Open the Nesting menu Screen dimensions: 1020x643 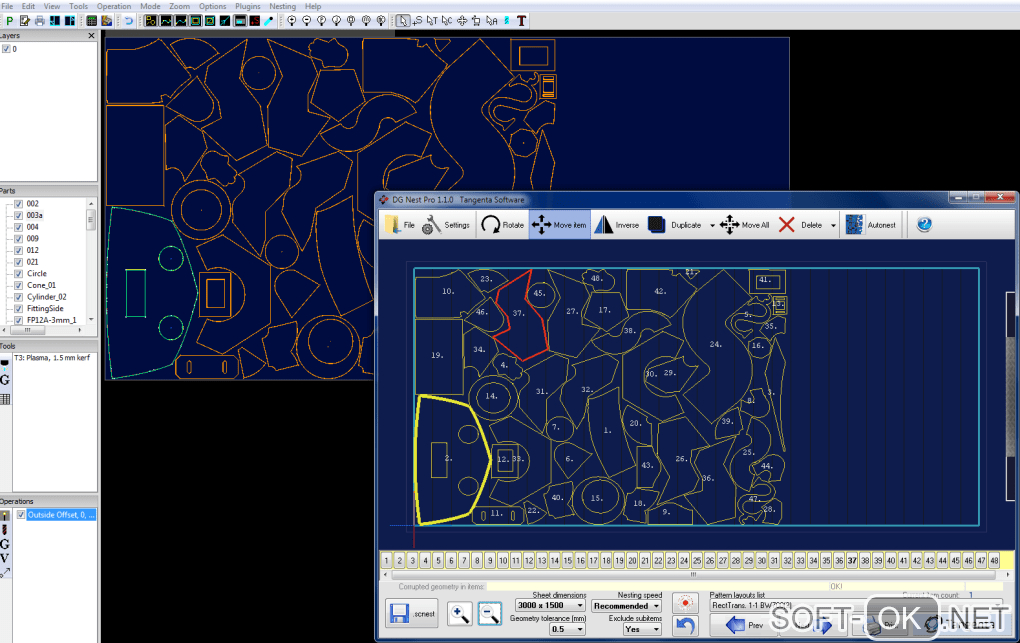tap(282, 6)
